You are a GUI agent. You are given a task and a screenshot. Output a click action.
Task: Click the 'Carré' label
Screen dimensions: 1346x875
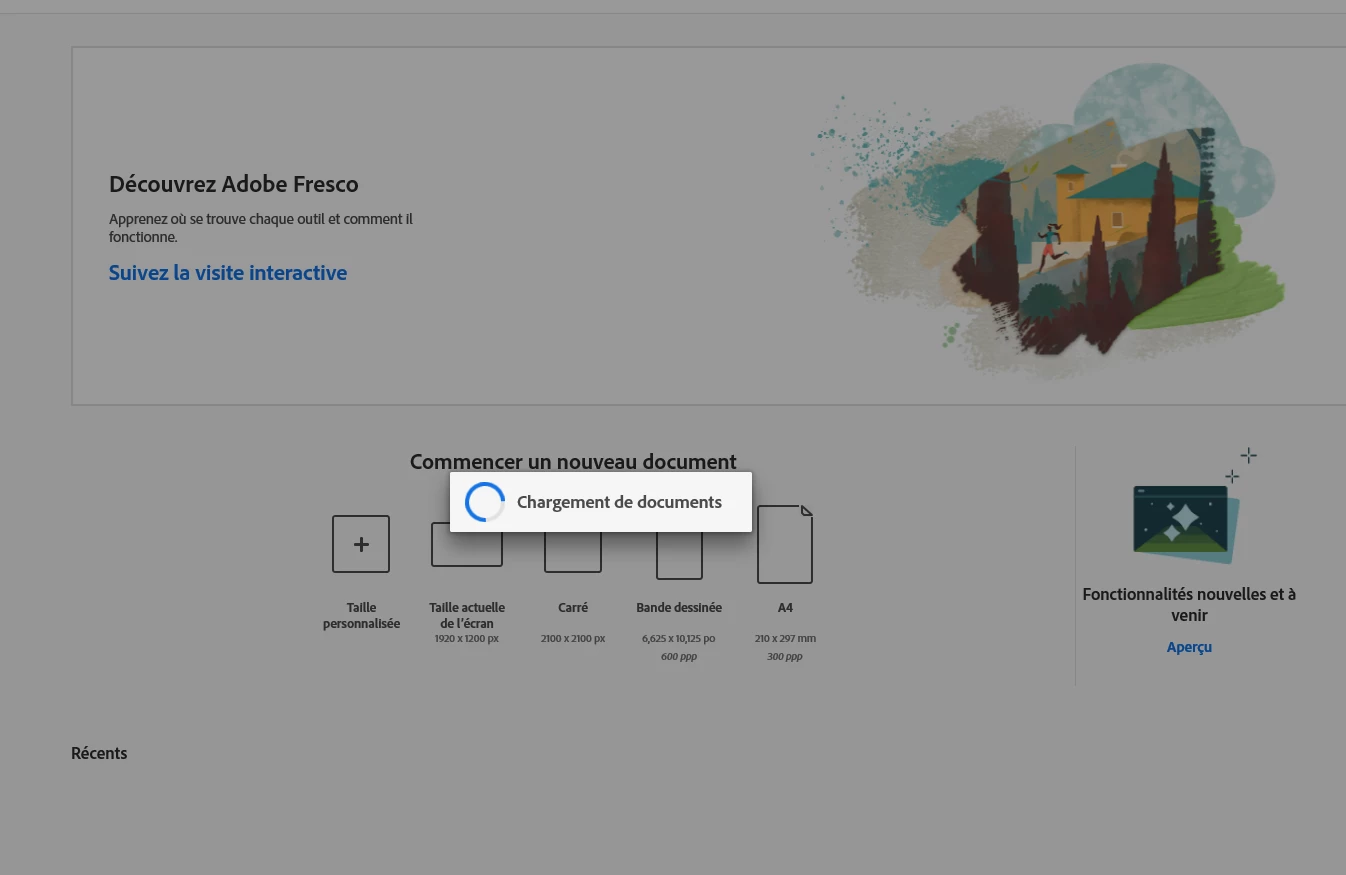573,607
